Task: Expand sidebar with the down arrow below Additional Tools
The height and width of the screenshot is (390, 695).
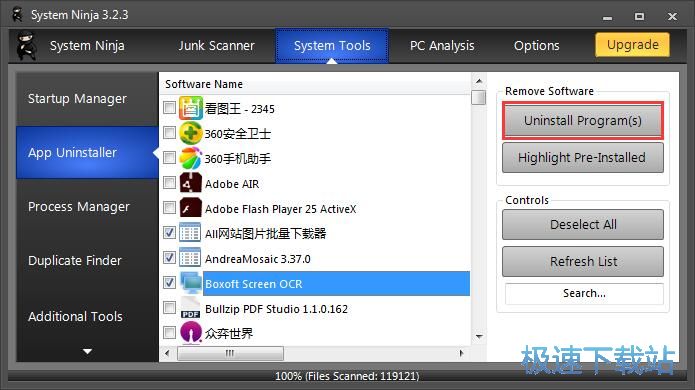Action: [x=87, y=351]
